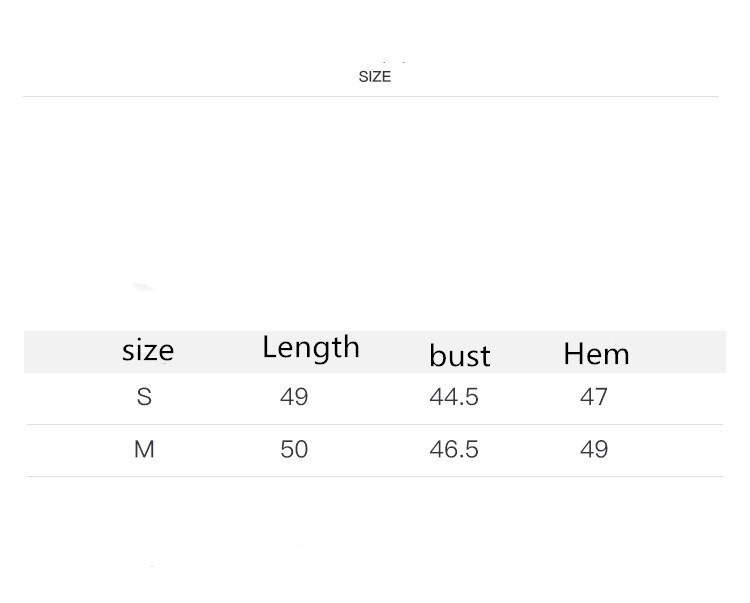Select the M size row label
This screenshot has height=603, width=750.
pos(144,449)
